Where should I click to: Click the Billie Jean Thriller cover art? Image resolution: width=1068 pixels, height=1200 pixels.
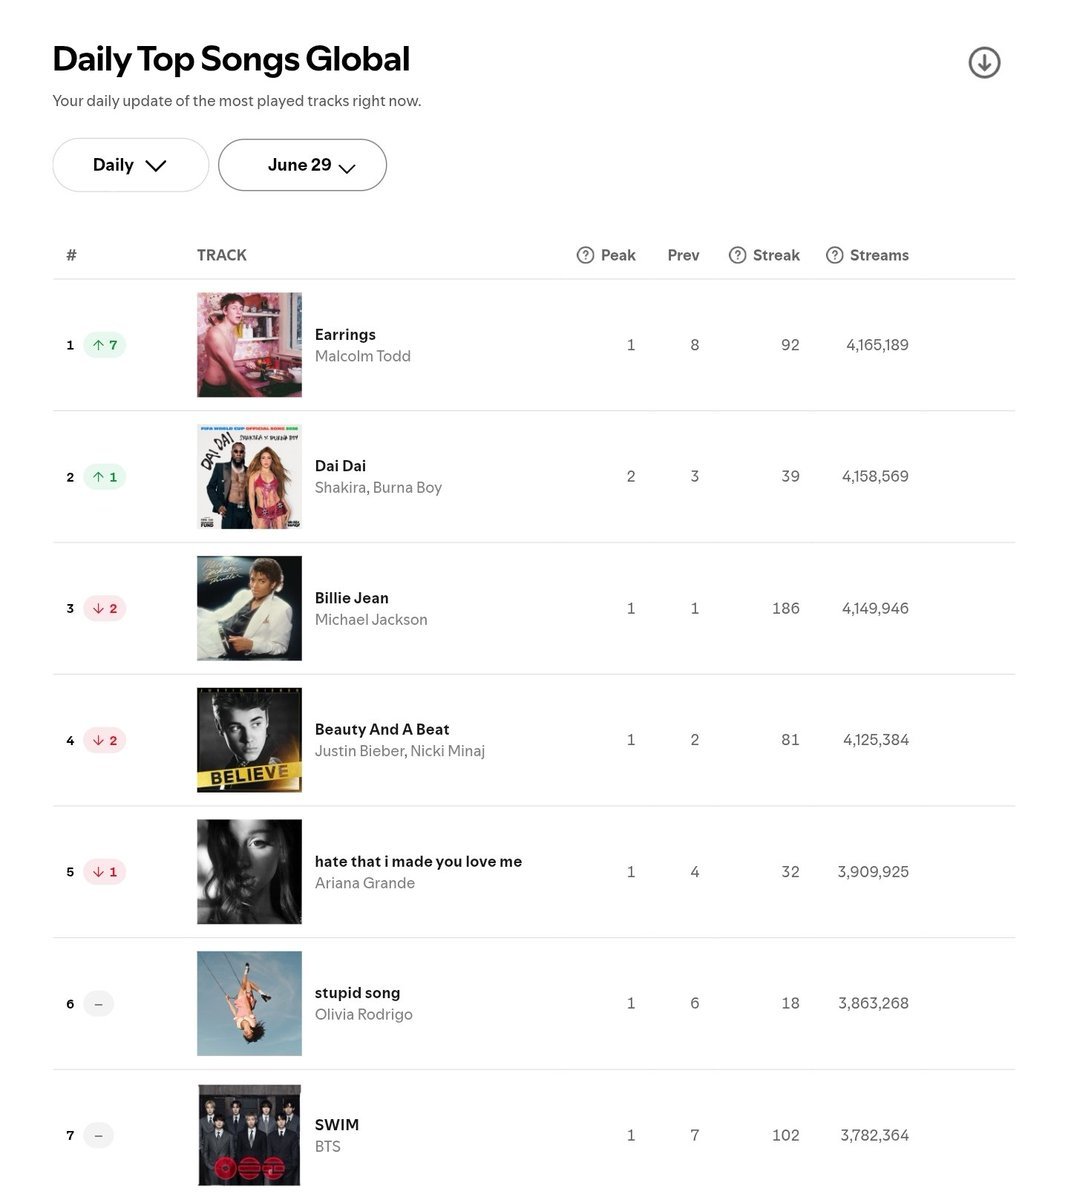pyautogui.click(x=250, y=608)
